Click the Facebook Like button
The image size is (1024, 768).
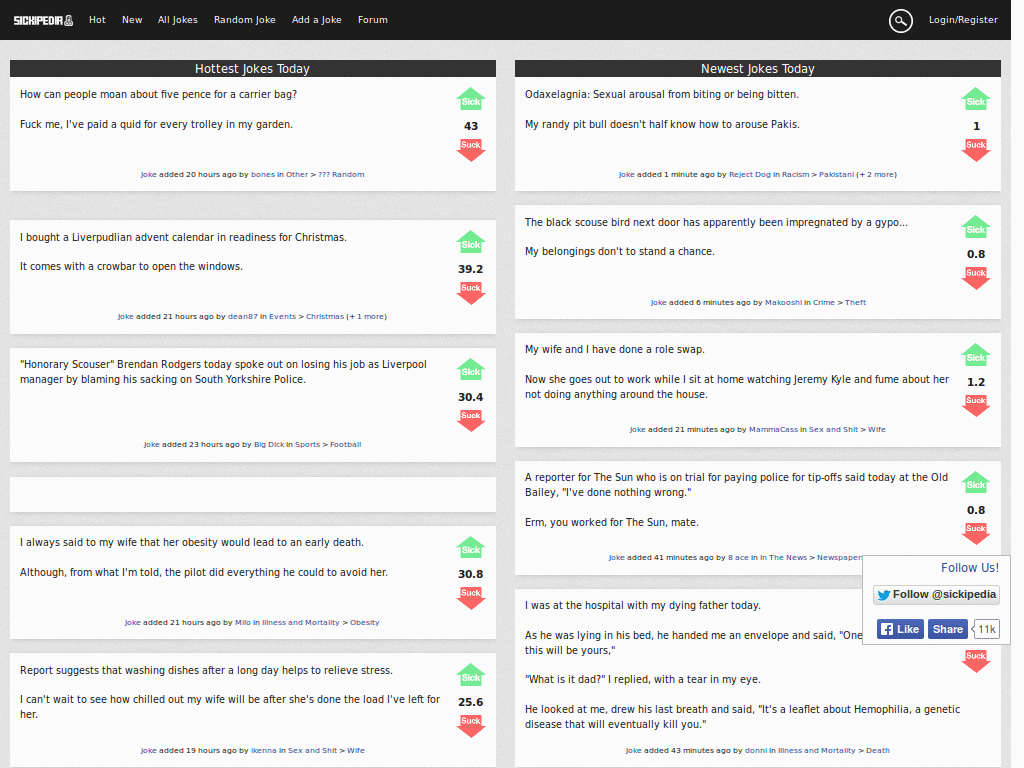(x=900, y=630)
